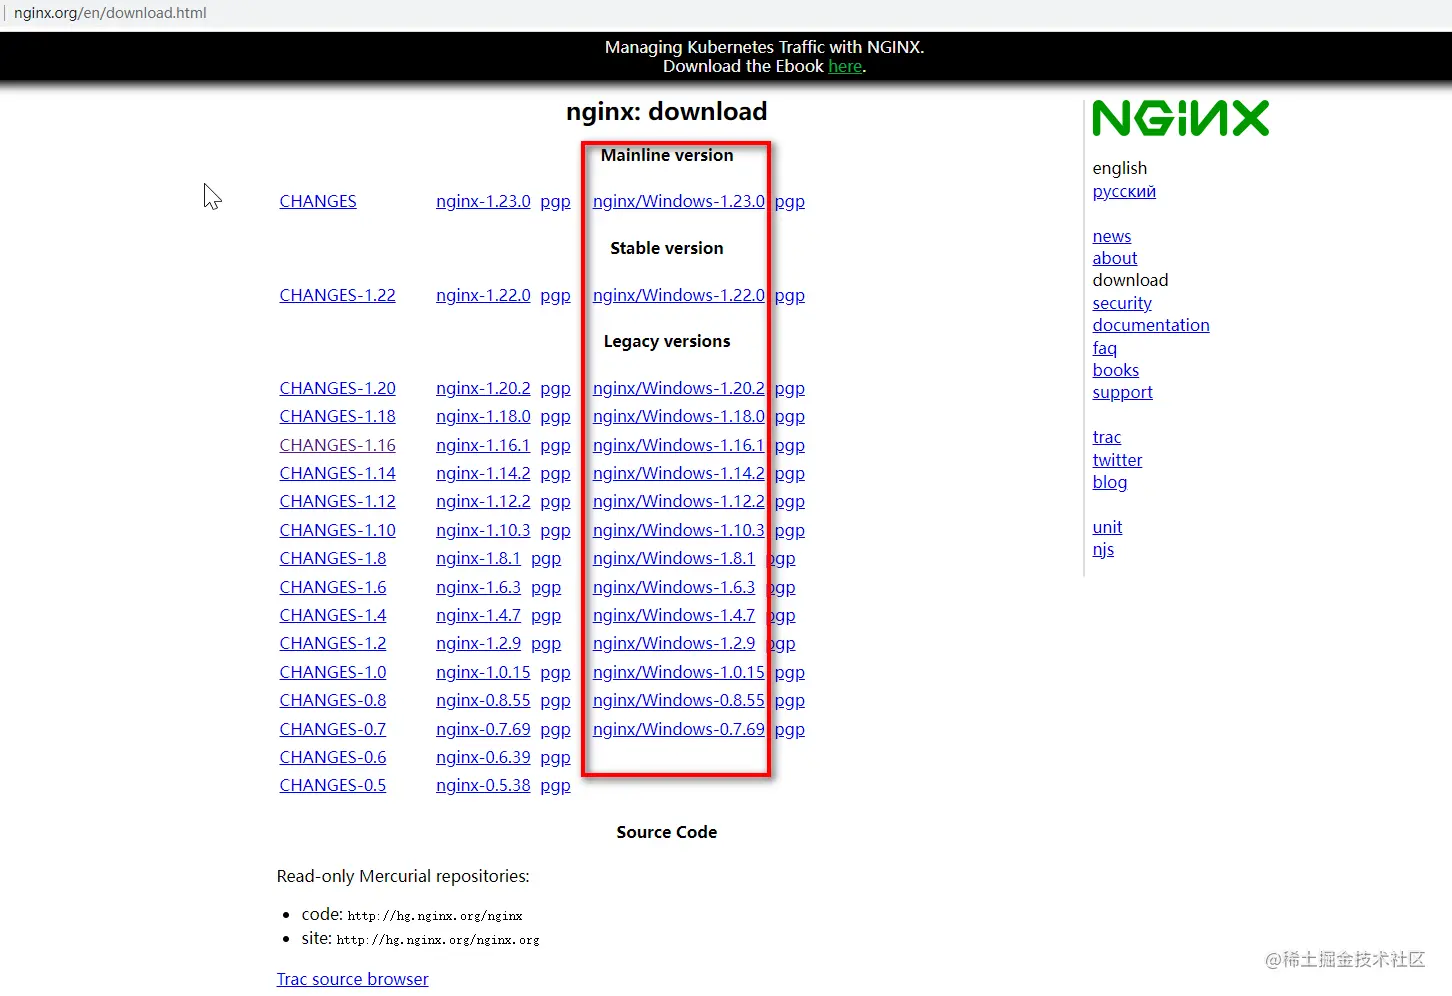Download nginx/Windows-1.12.2
1452x996 pixels.
click(679, 501)
